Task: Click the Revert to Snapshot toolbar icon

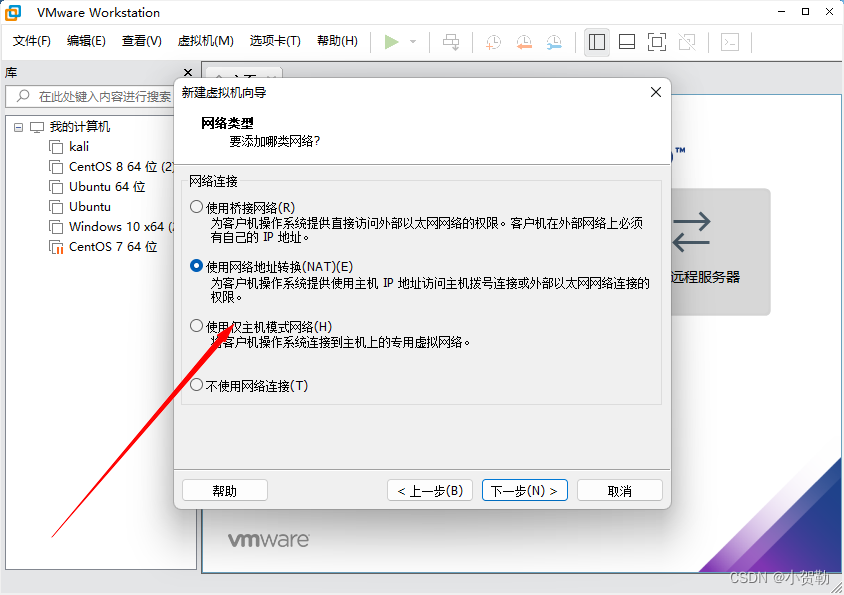Action: (524, 42)
